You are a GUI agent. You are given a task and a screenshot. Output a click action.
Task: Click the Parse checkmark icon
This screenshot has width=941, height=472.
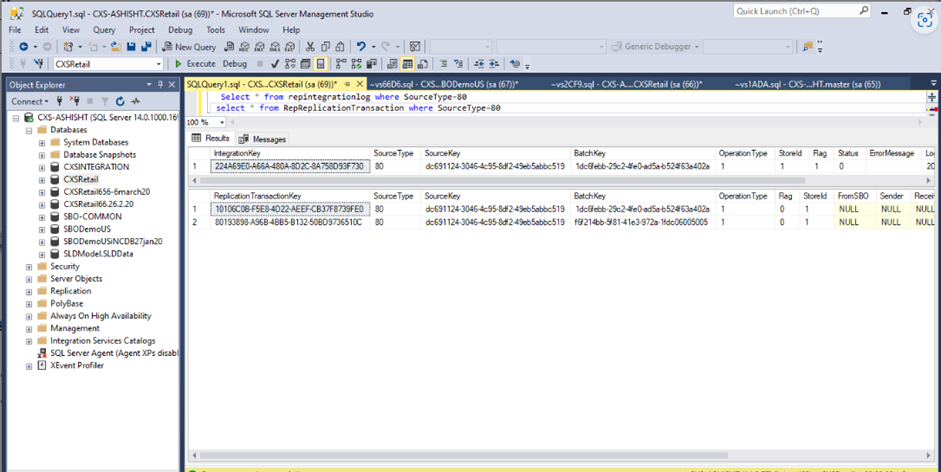[275, 64]
